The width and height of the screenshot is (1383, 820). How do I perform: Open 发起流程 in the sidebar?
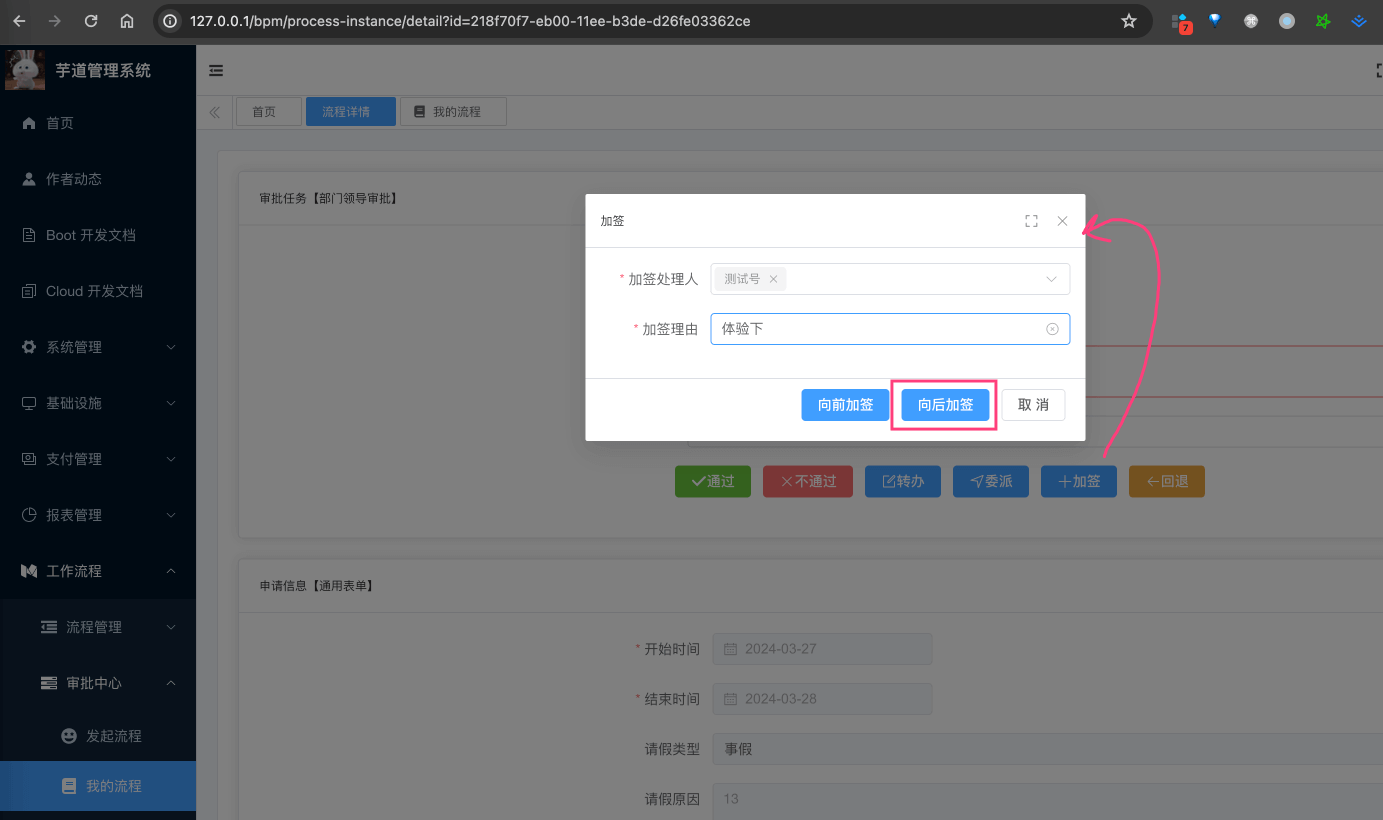tap(113, 736)
